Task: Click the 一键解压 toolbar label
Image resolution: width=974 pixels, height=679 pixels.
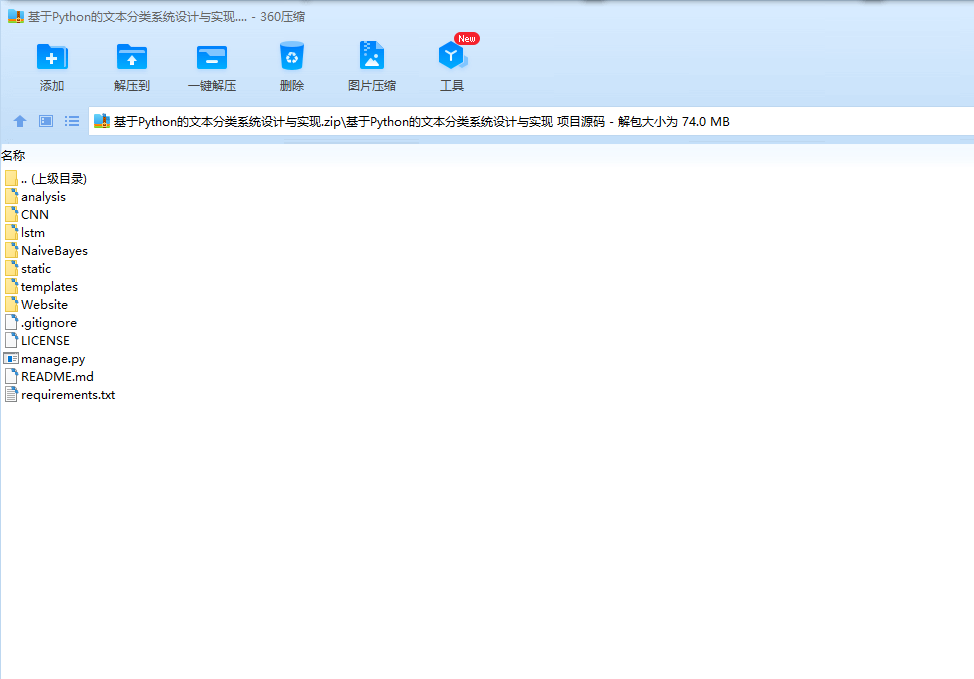Action: pyautogui.click(x=212, y=86)
